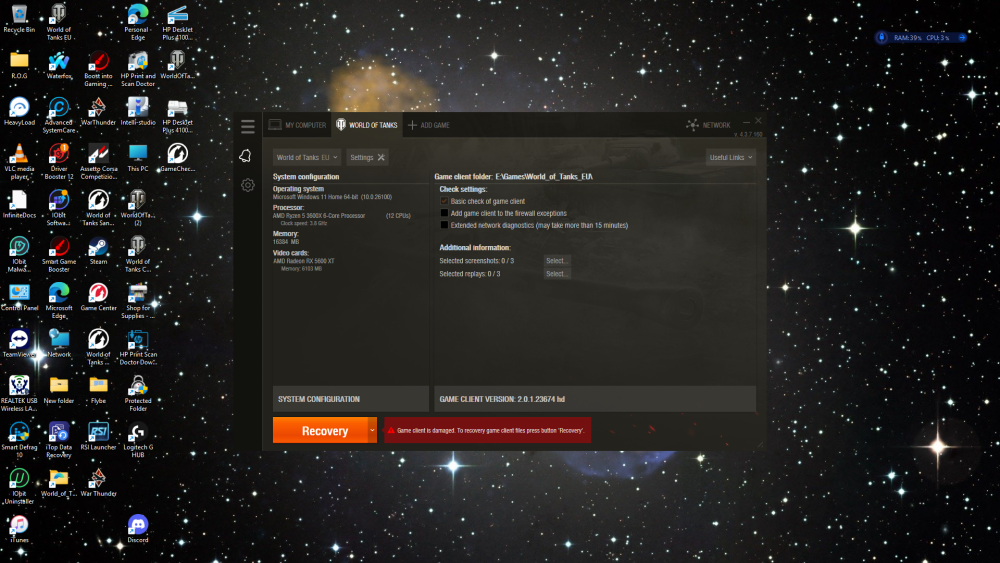Switch to the My Computer tab
Viewport: 1000px width, 563px height.
point(297,125)
